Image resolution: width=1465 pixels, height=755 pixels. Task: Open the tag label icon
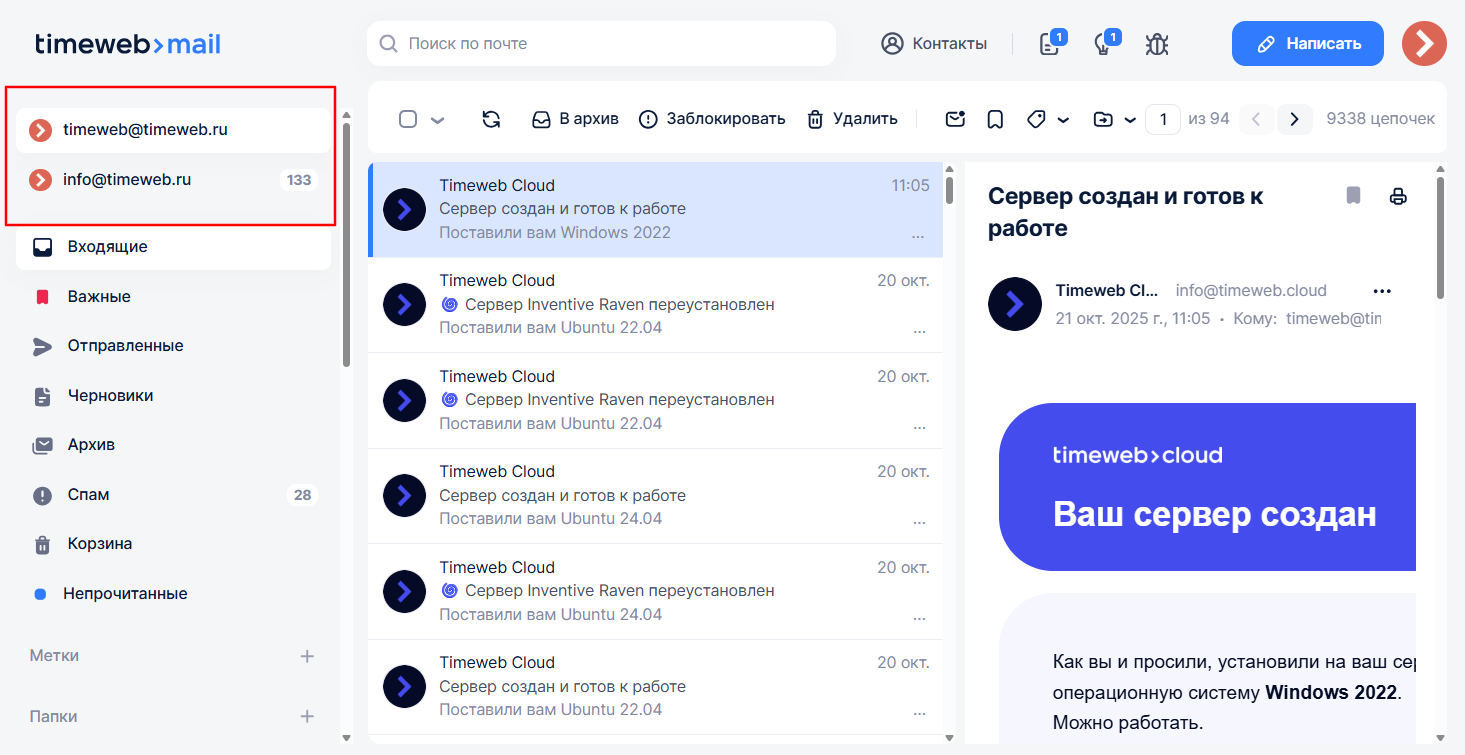click(x=1036, y=118)
